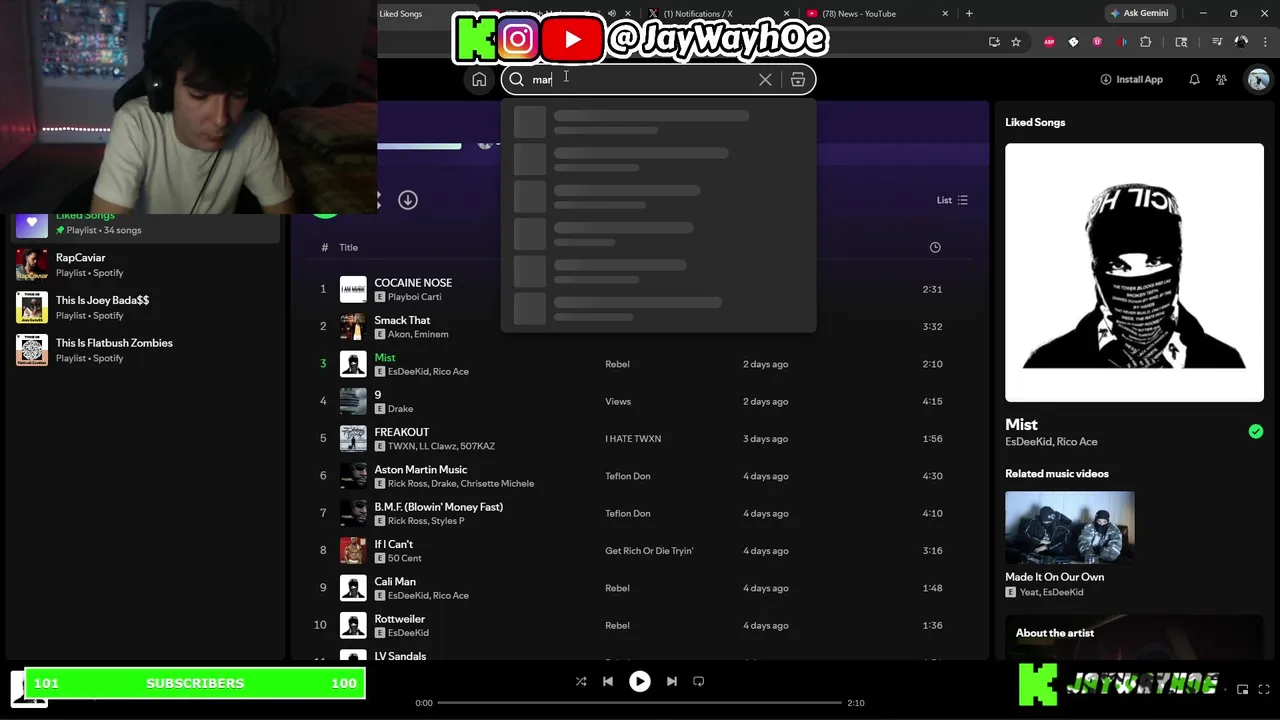Open the Spotify profile avatar menu
1280x720 pixels.
pyautogui.click(x=1258, y=80)
